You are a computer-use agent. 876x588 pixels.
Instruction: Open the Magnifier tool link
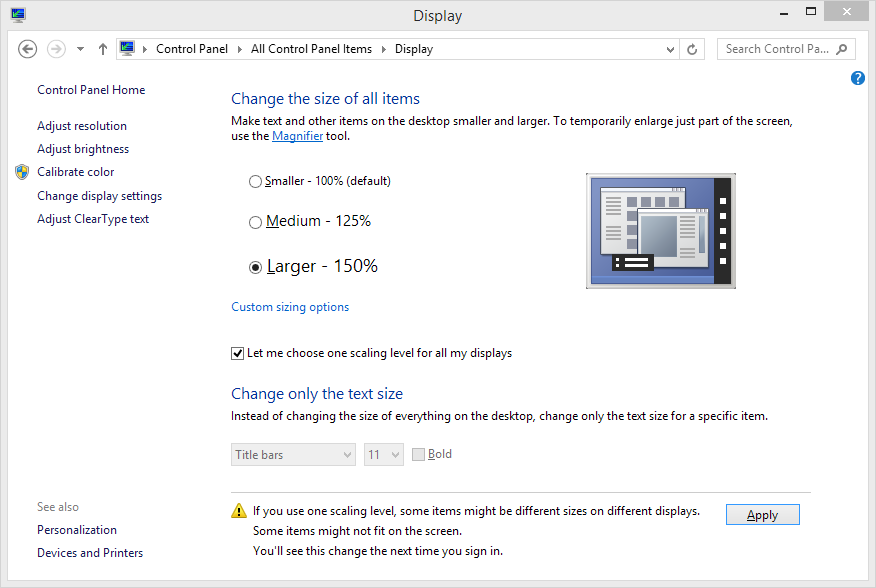tap(297, 136)
